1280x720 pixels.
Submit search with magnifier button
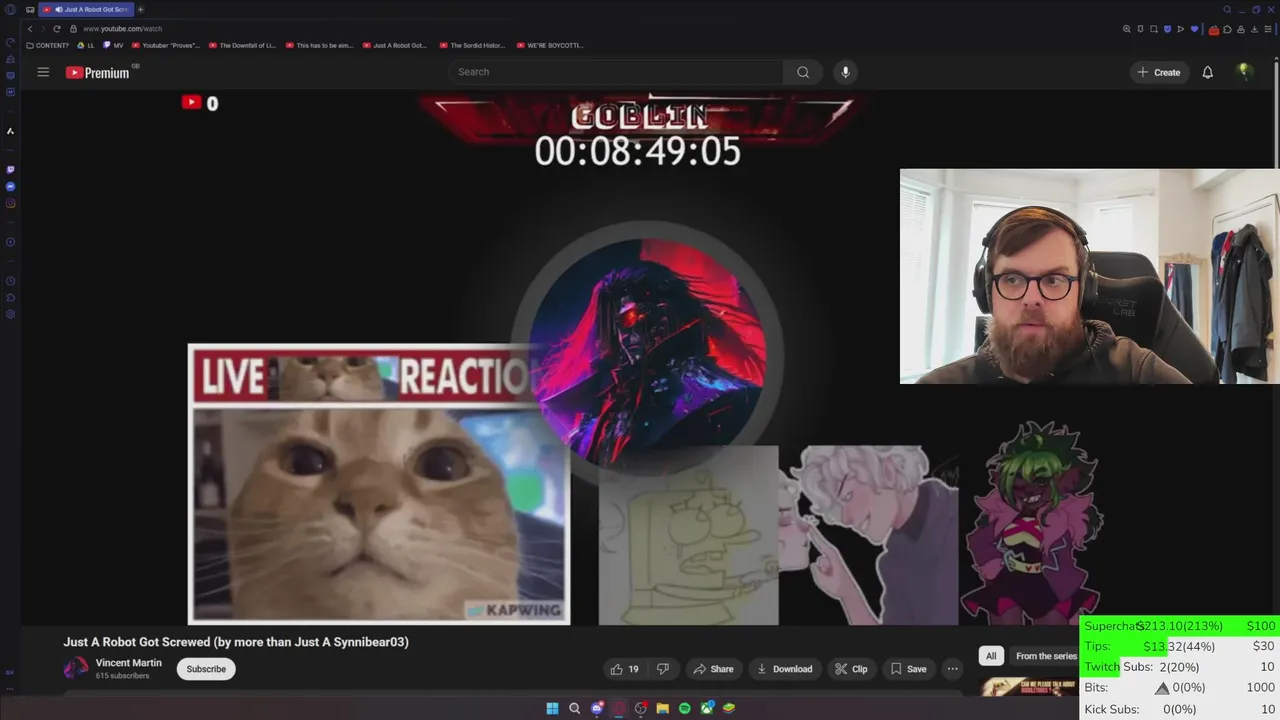point(803,72)
